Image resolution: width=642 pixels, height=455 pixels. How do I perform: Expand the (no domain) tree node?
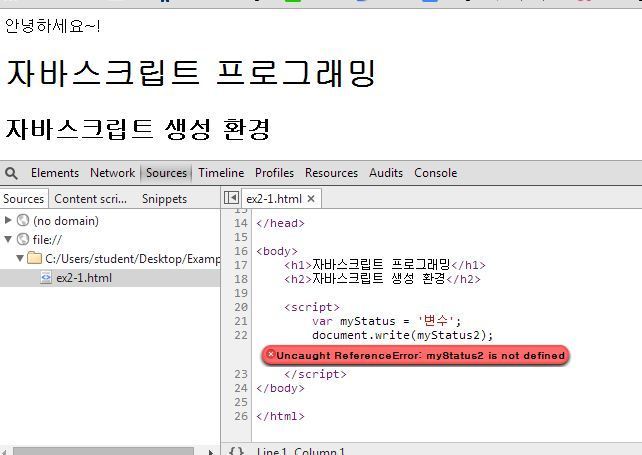(8, 220)
